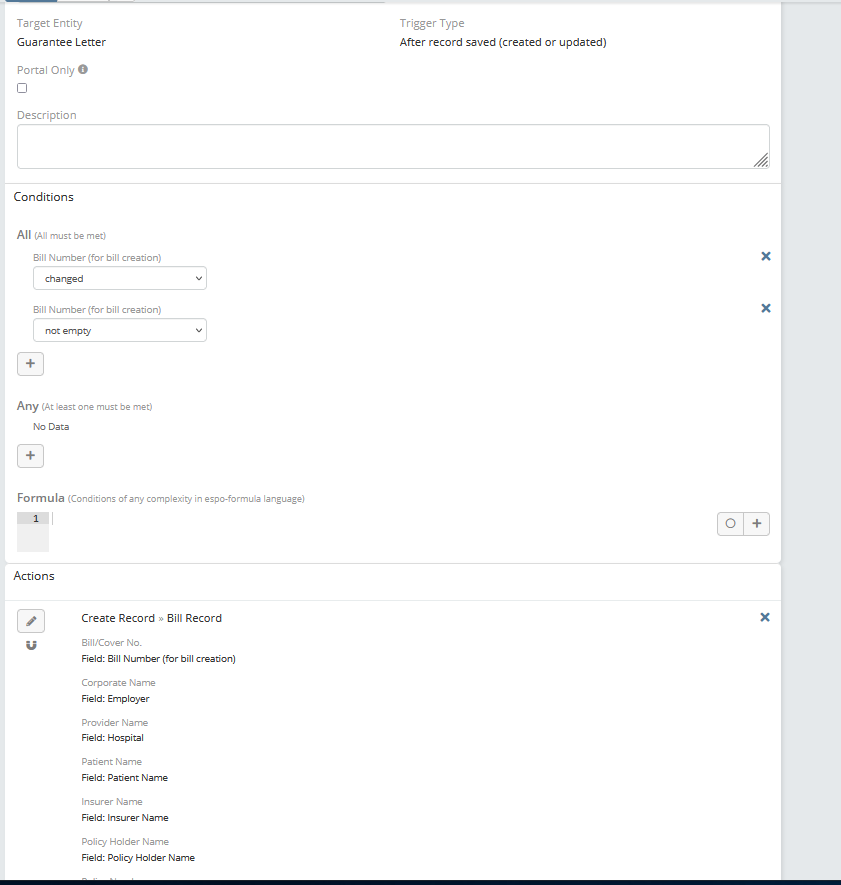This screenshot has width=841, height=885.
Task: Remove the 'changed' Bill Number condition
Action: [x=766, y=256]
